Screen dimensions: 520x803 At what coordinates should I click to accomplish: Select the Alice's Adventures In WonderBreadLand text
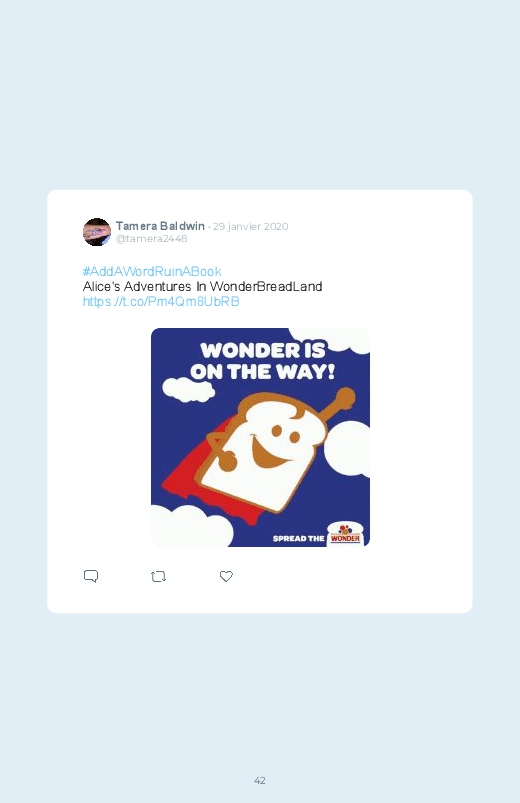point(202,286)
